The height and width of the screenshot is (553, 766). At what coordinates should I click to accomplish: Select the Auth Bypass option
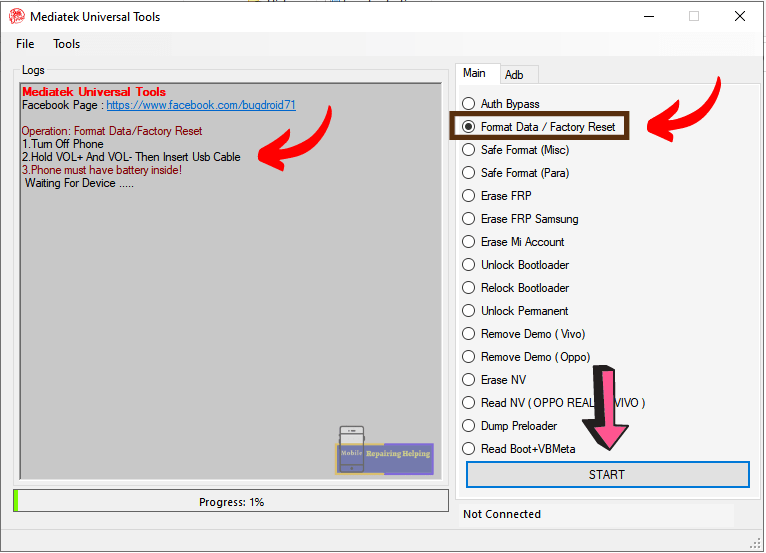pyautogui.click(x=501, y=104)
